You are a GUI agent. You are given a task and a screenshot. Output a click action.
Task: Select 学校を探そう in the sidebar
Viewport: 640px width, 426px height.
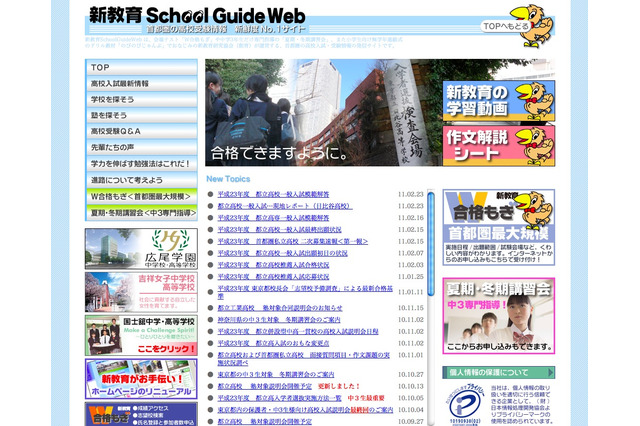(x=141, y=100)
